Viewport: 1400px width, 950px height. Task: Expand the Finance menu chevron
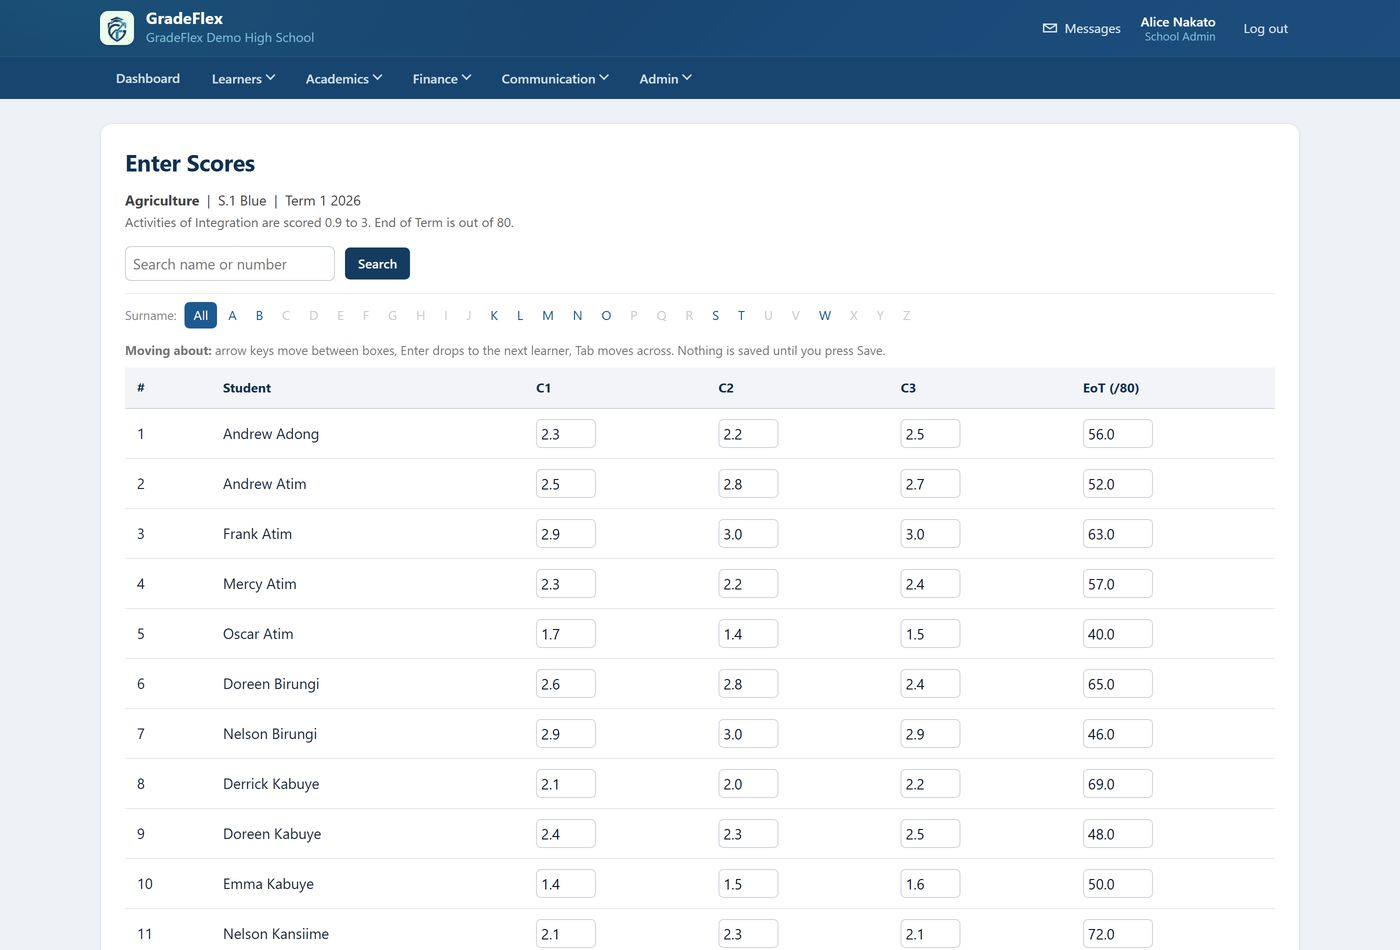[466, 78]
